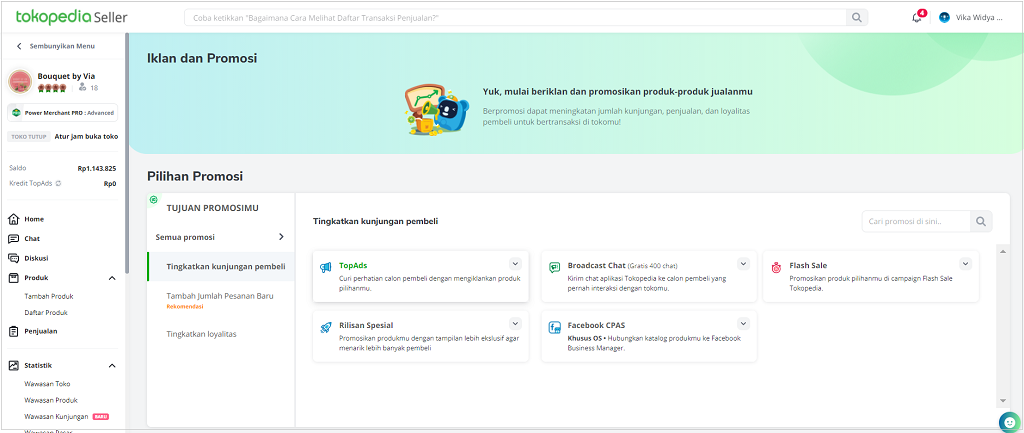
Task: Open the Semua promosi option
Action: pyautogui.click(x=221, y=237)
